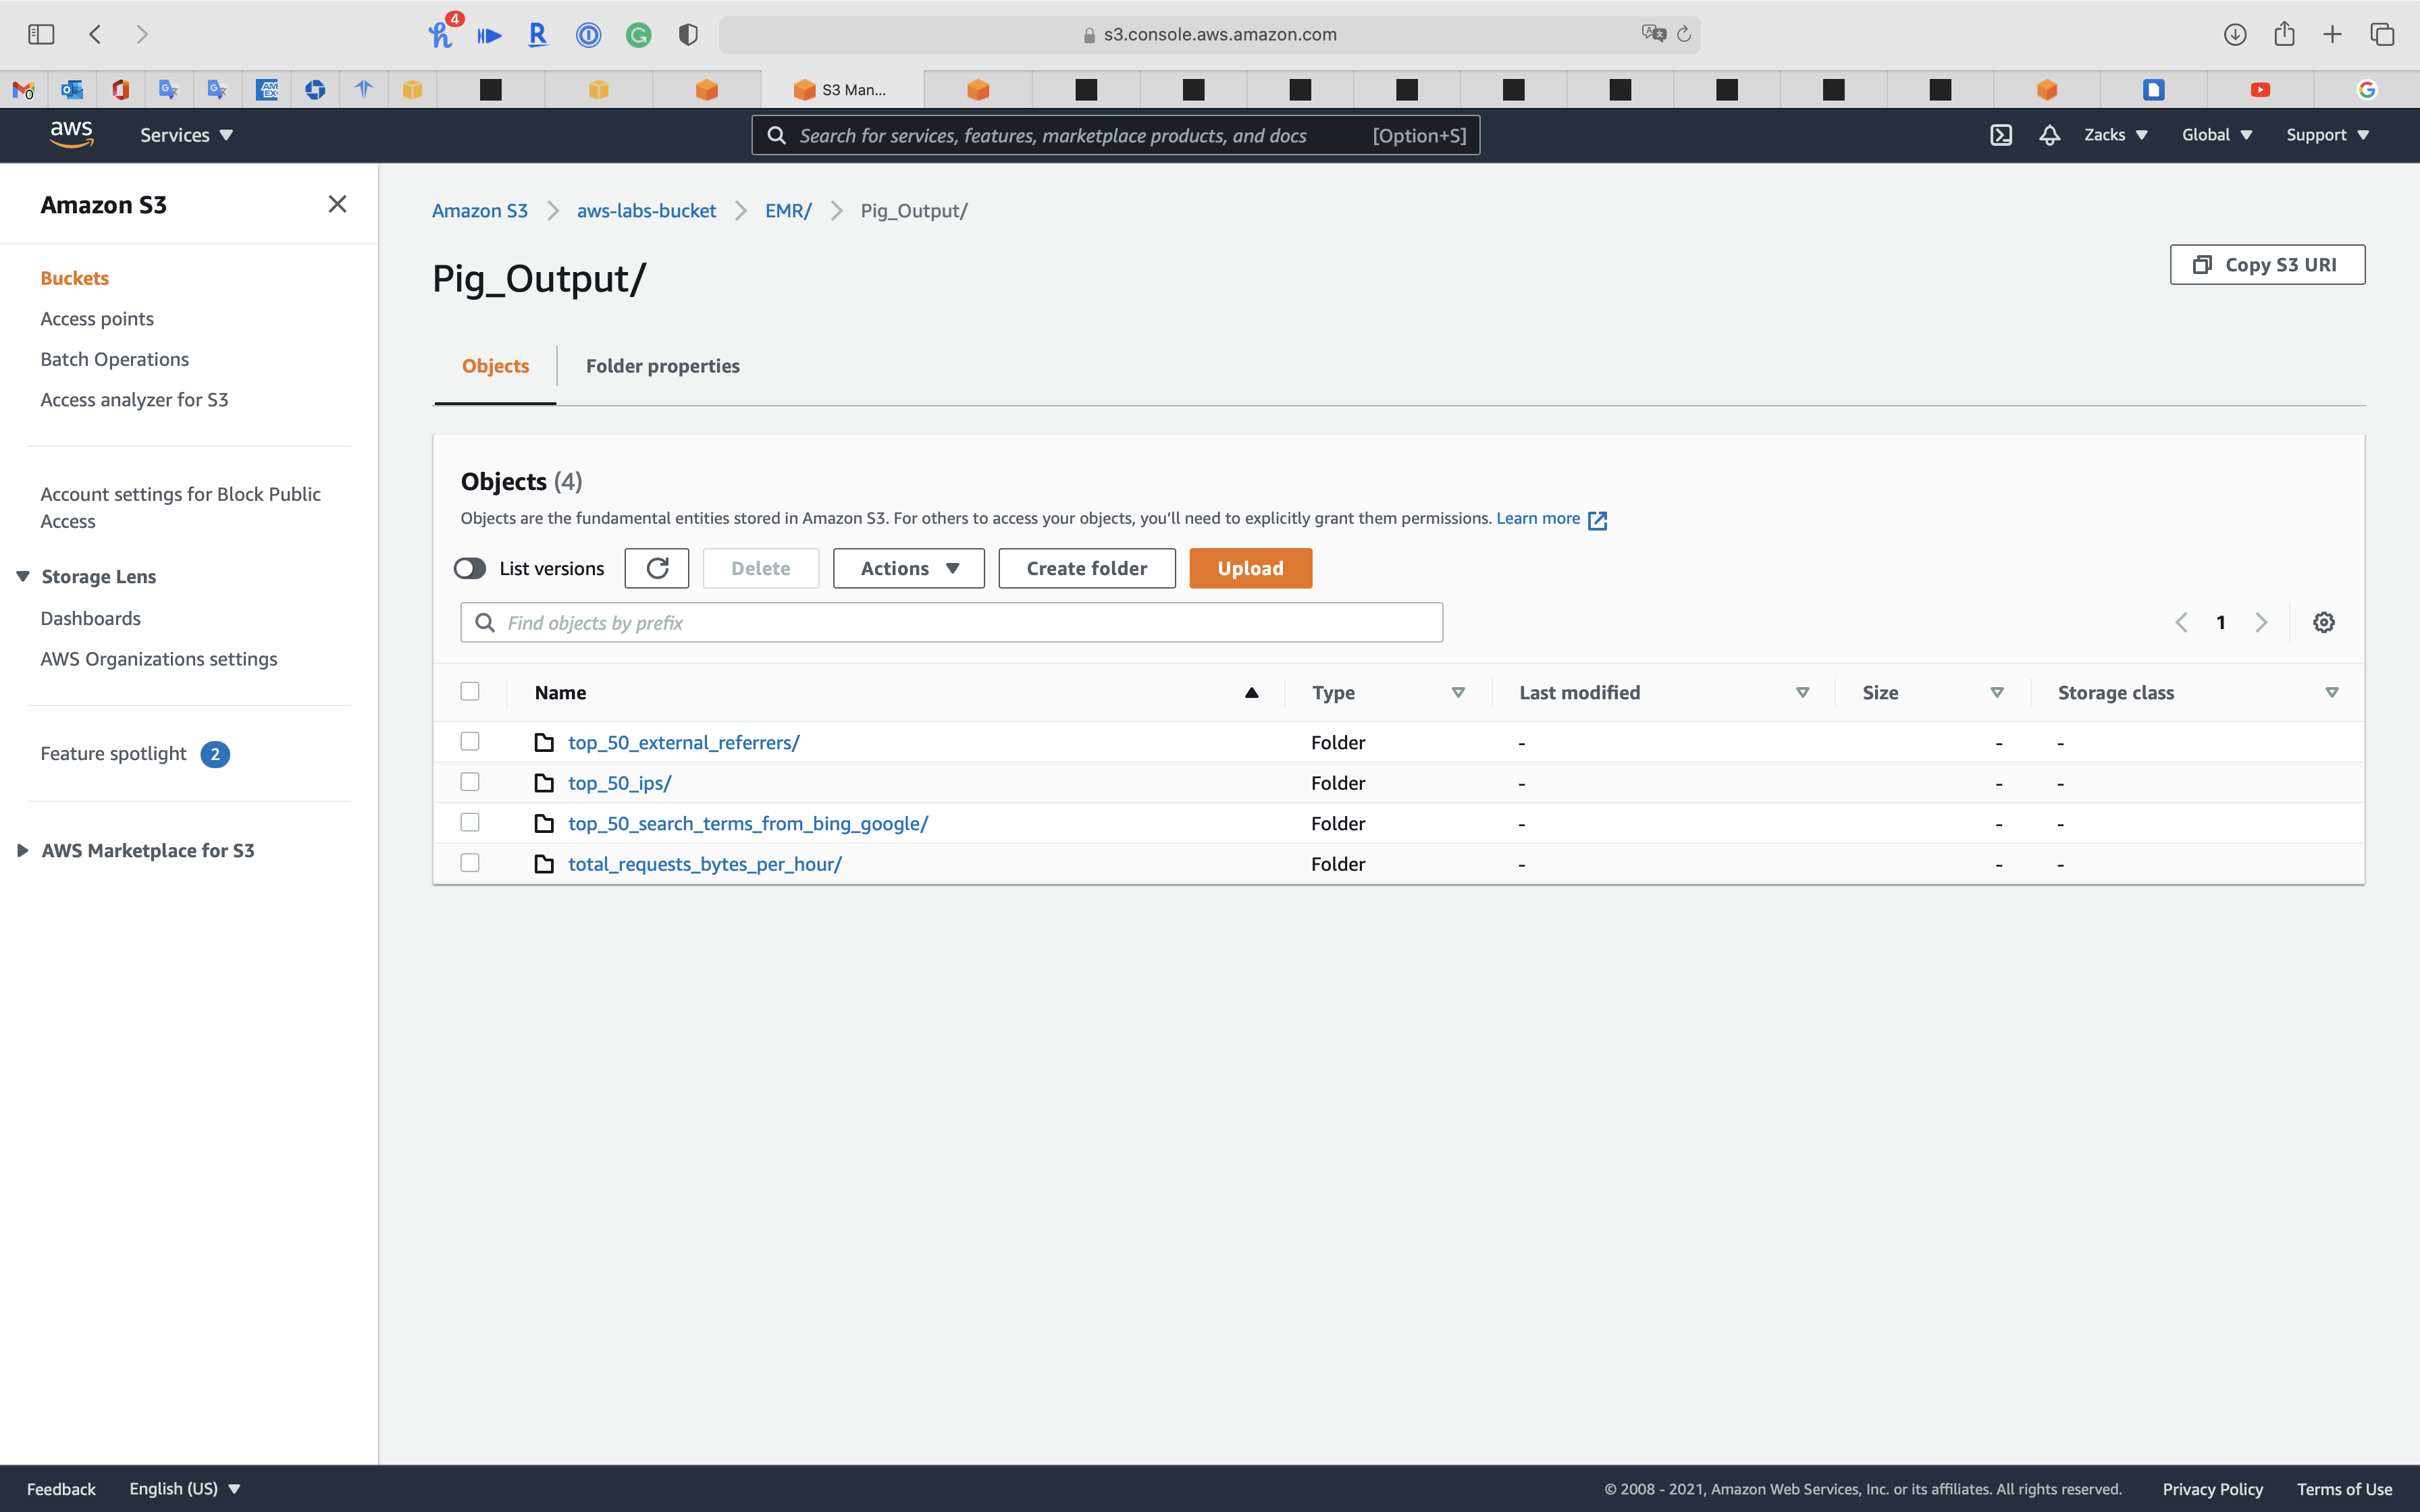Select all objects with header checkbox

coord(470,692)
